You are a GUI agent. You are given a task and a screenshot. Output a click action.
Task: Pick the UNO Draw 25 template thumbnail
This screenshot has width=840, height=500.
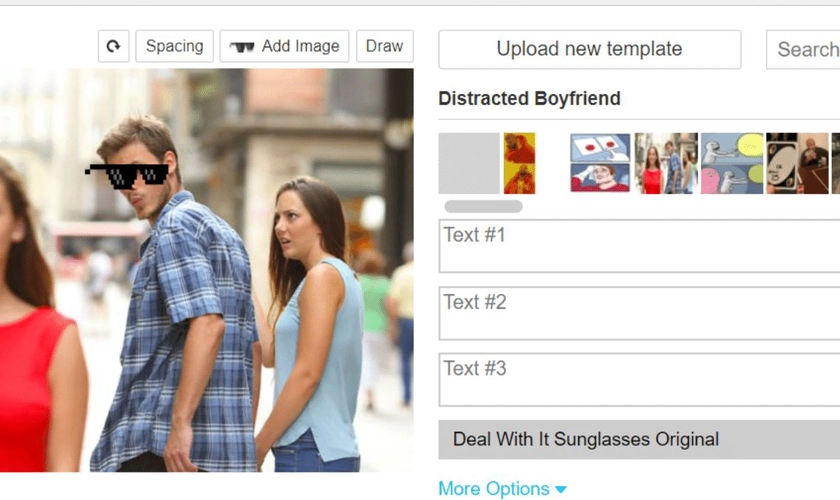pyautogui.click(x=797, y=163)
